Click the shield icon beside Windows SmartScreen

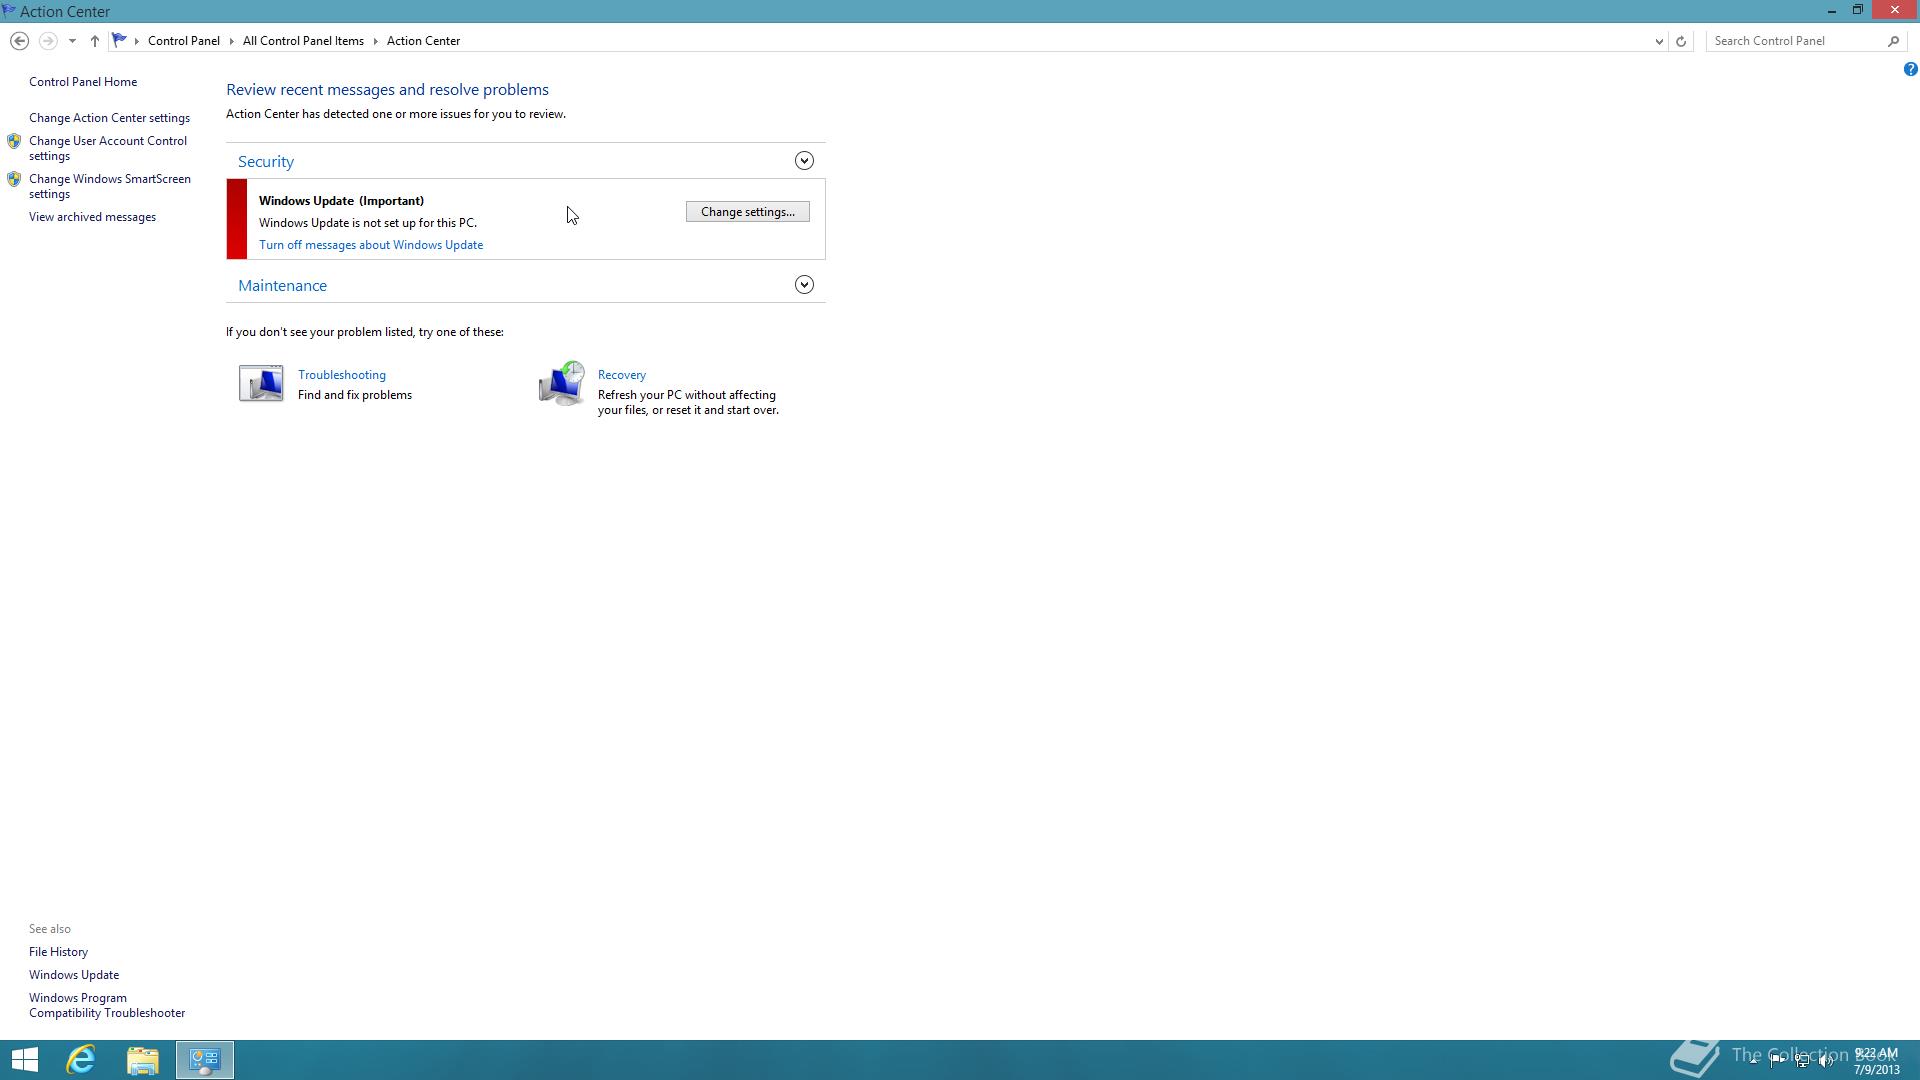click(x=14, y=179)
